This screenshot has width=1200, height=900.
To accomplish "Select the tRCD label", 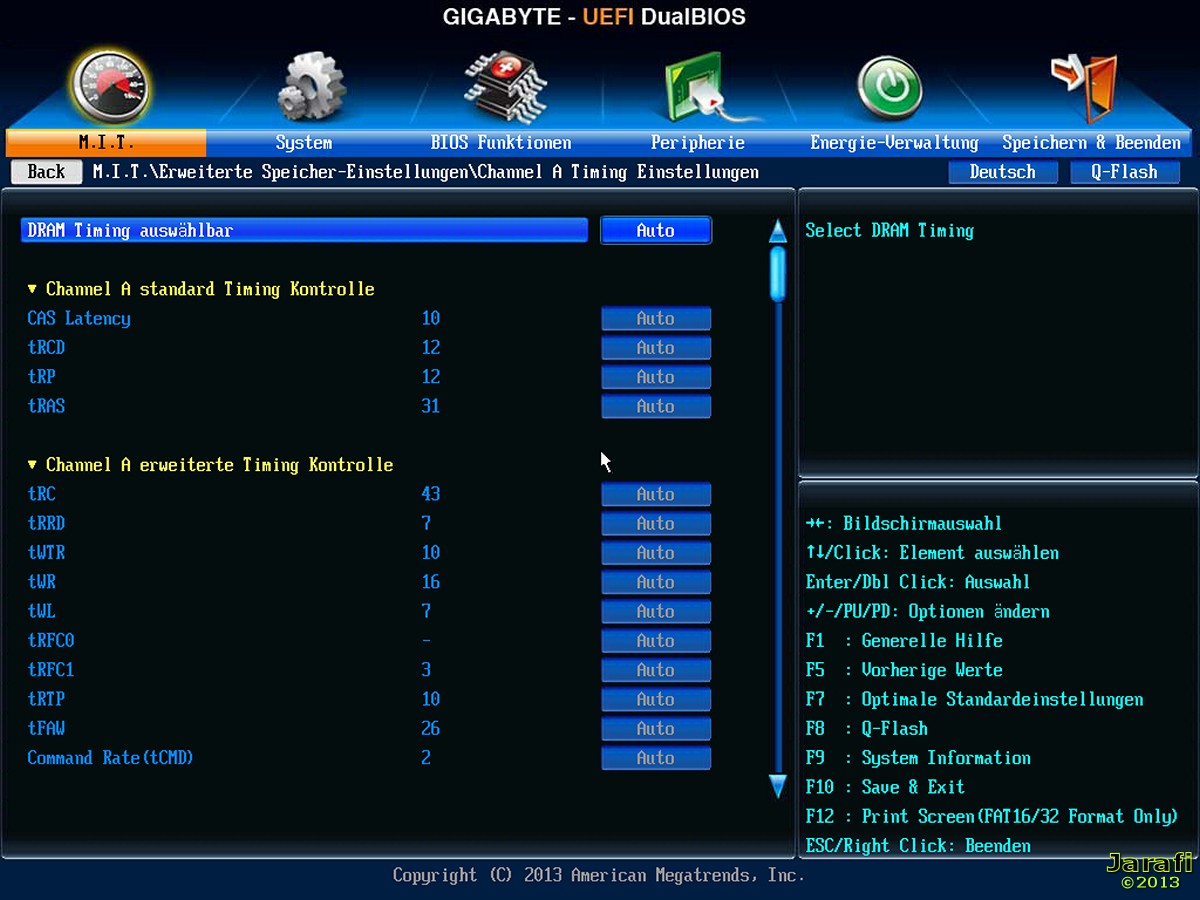I will pos(46,348).
